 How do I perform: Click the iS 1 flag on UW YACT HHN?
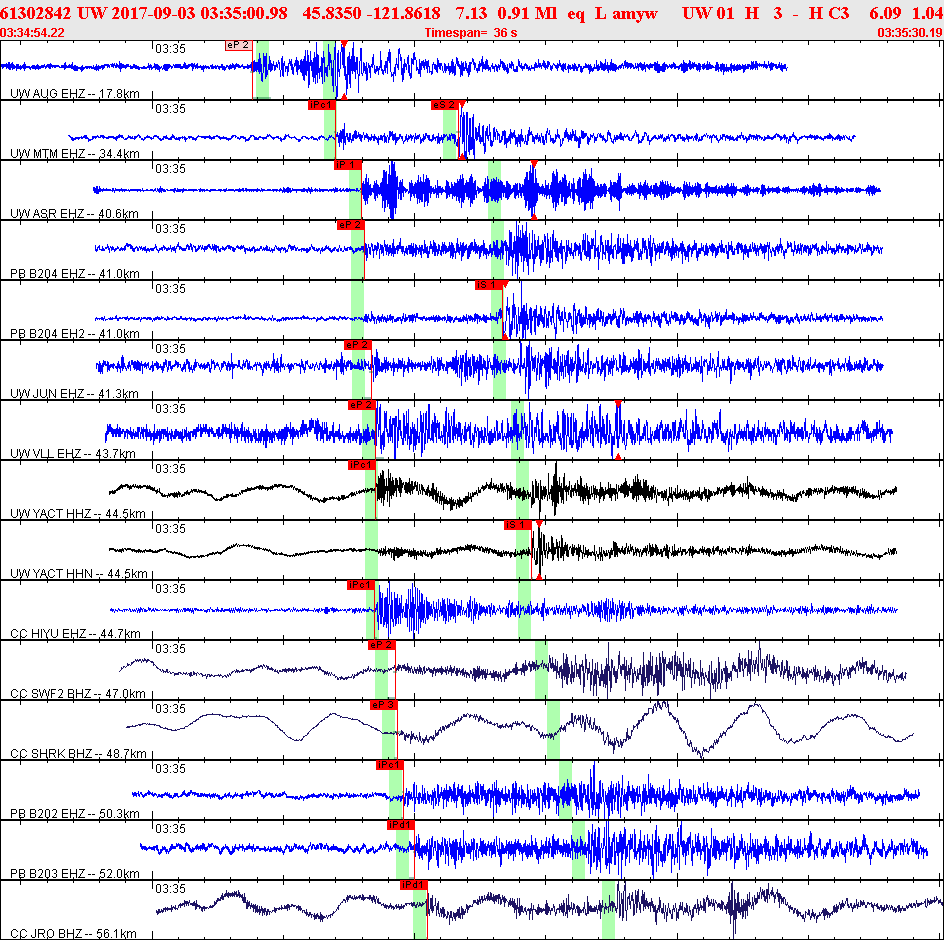pos(517,525)
